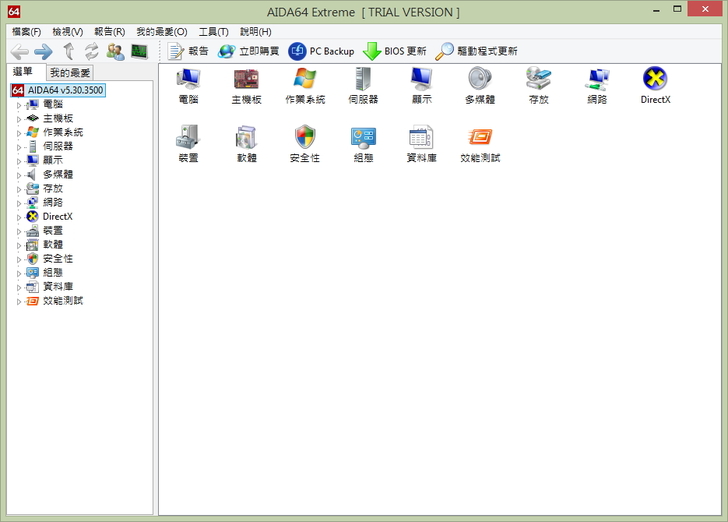Open the DirectX icon in main panel
Screen dimensions: 728x522
655,80
